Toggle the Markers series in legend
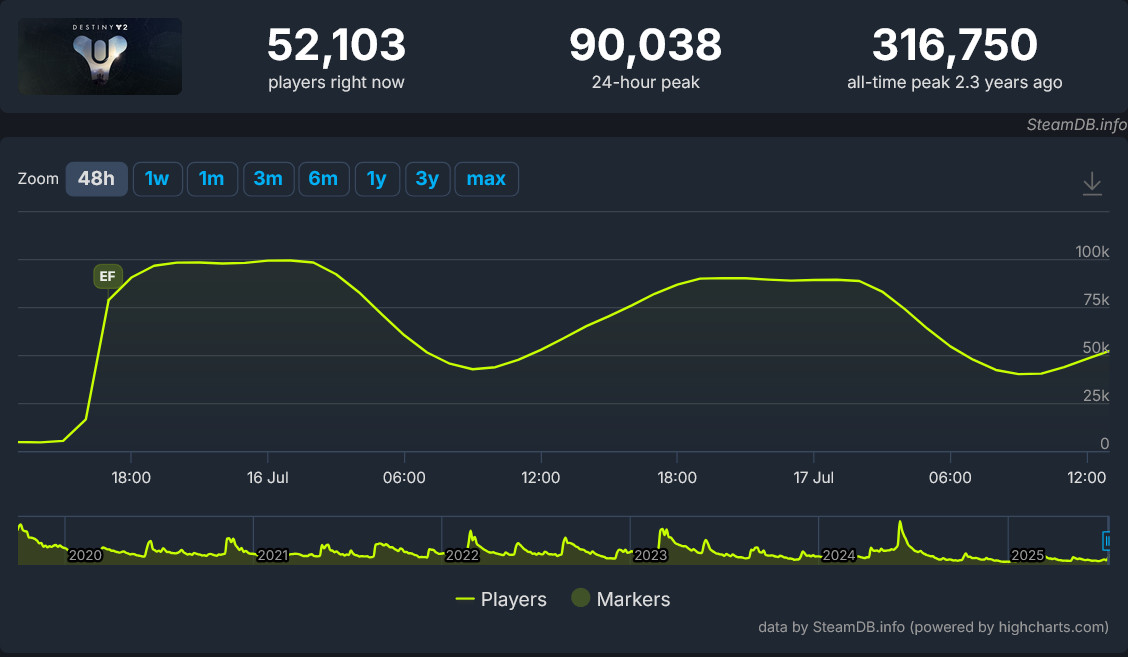The image size is (1128, 657). [620, 599]
